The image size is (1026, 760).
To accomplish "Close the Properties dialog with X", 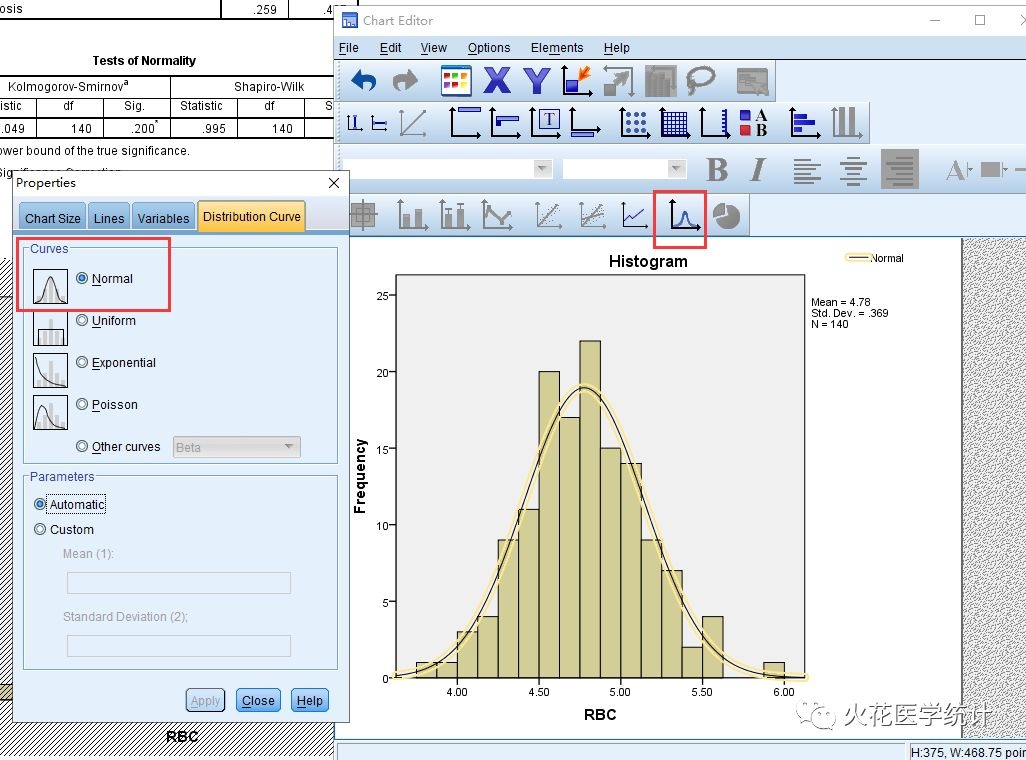I will click(334, 183).
